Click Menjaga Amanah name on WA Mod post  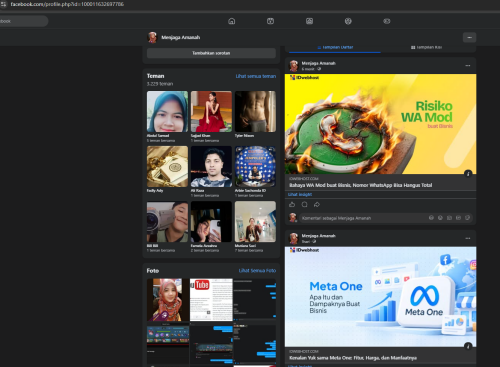tap(318, 63)
